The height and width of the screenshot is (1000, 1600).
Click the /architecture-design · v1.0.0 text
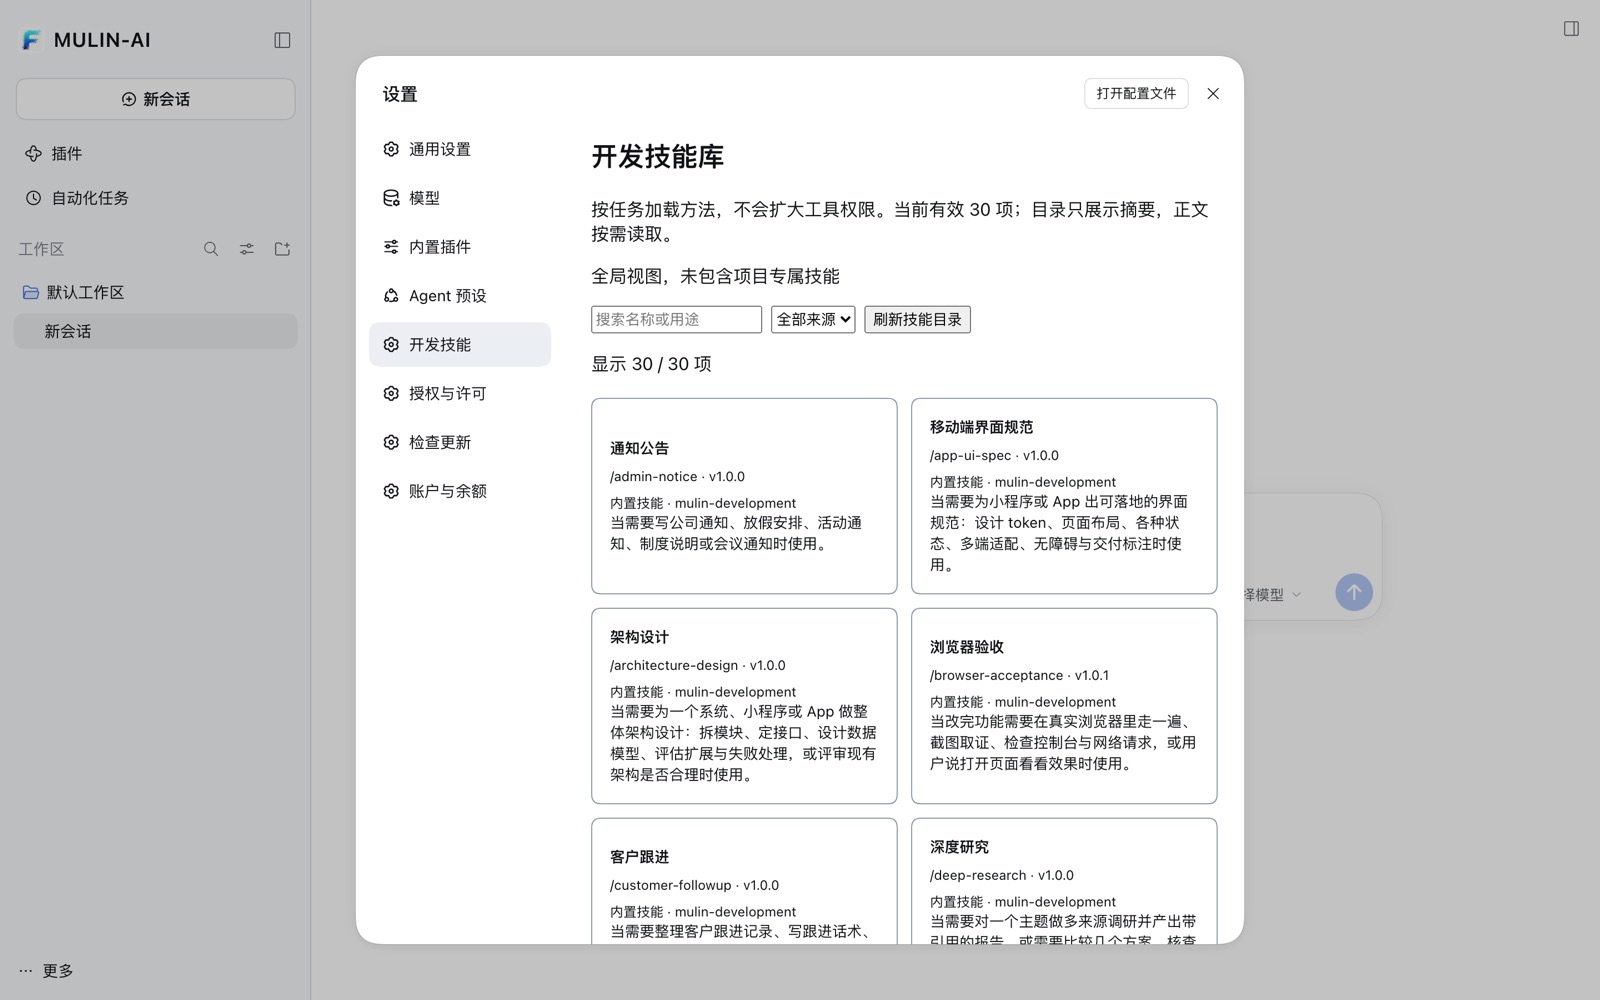[x=698, y=665]
